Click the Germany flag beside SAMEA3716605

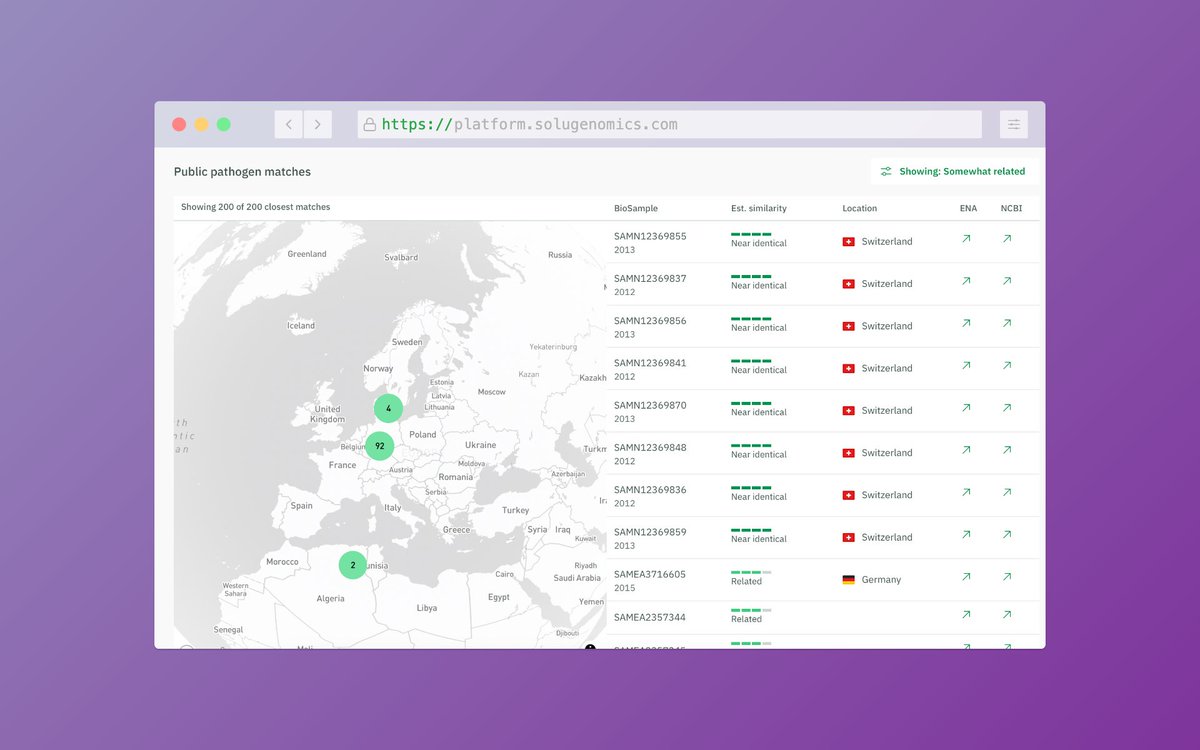tap(849, 578)
